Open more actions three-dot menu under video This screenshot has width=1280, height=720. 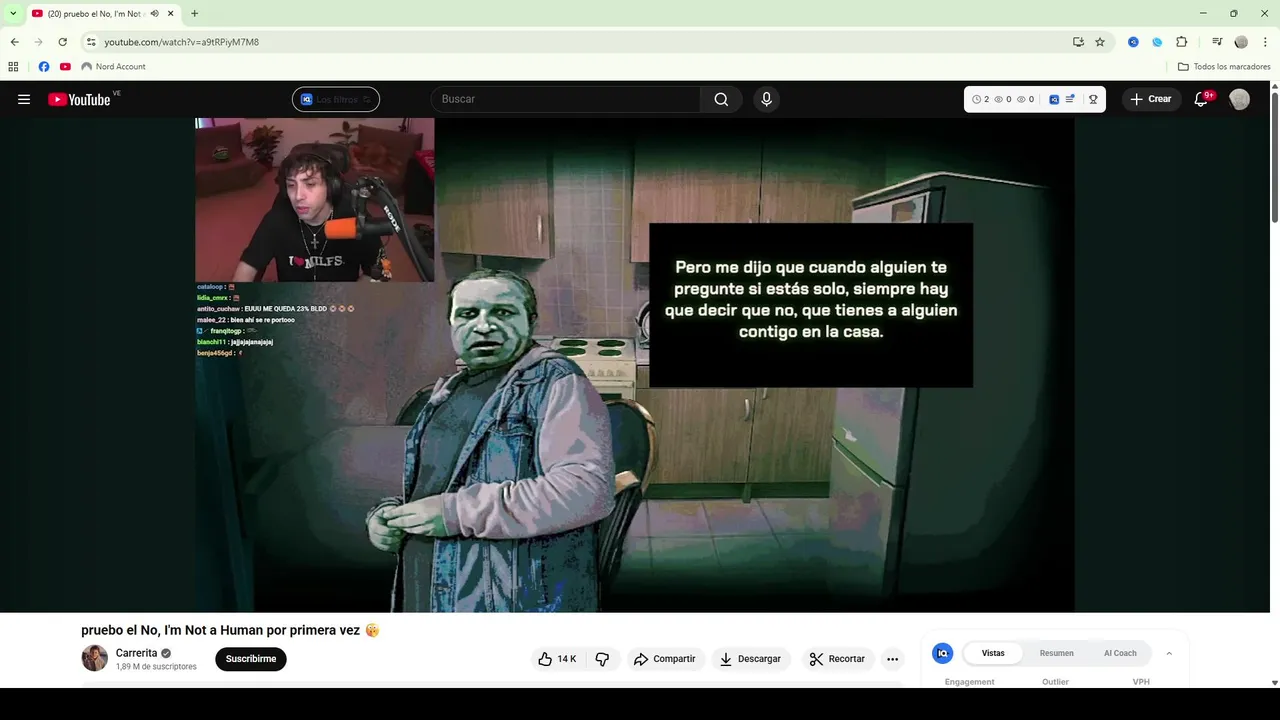pos(893,659)
